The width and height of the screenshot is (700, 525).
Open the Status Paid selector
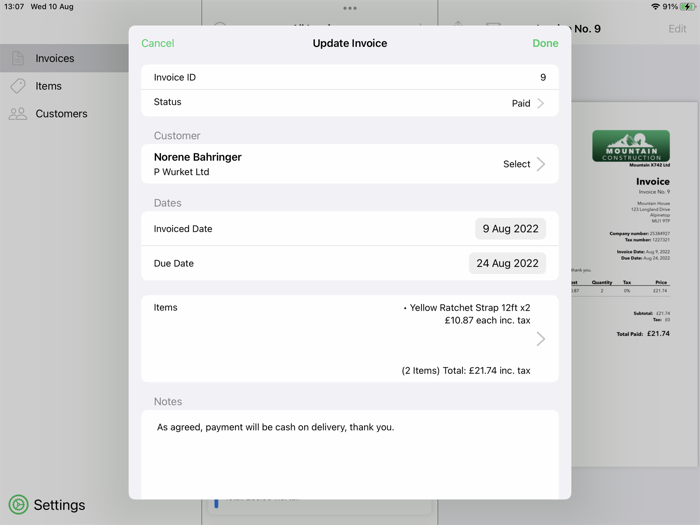[350, 103]
